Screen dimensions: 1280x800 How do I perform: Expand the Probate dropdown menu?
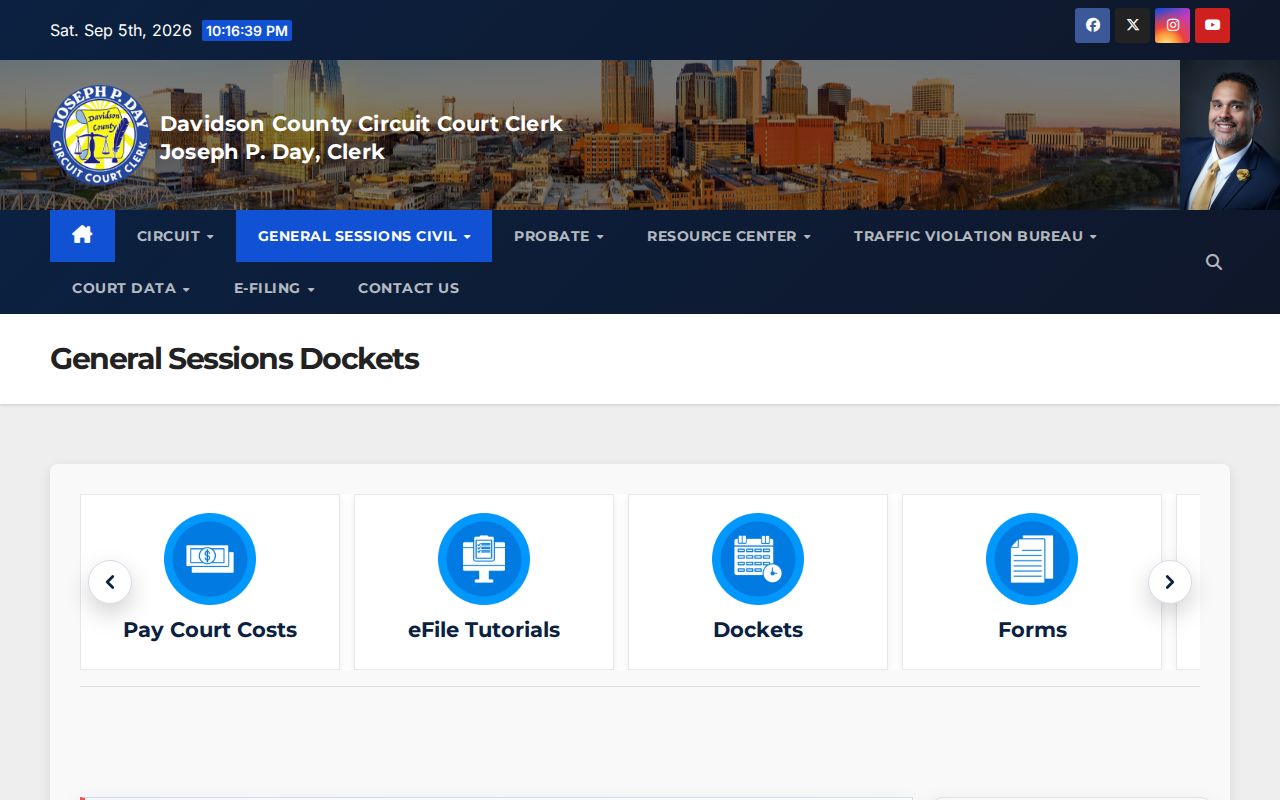(558, 236)
